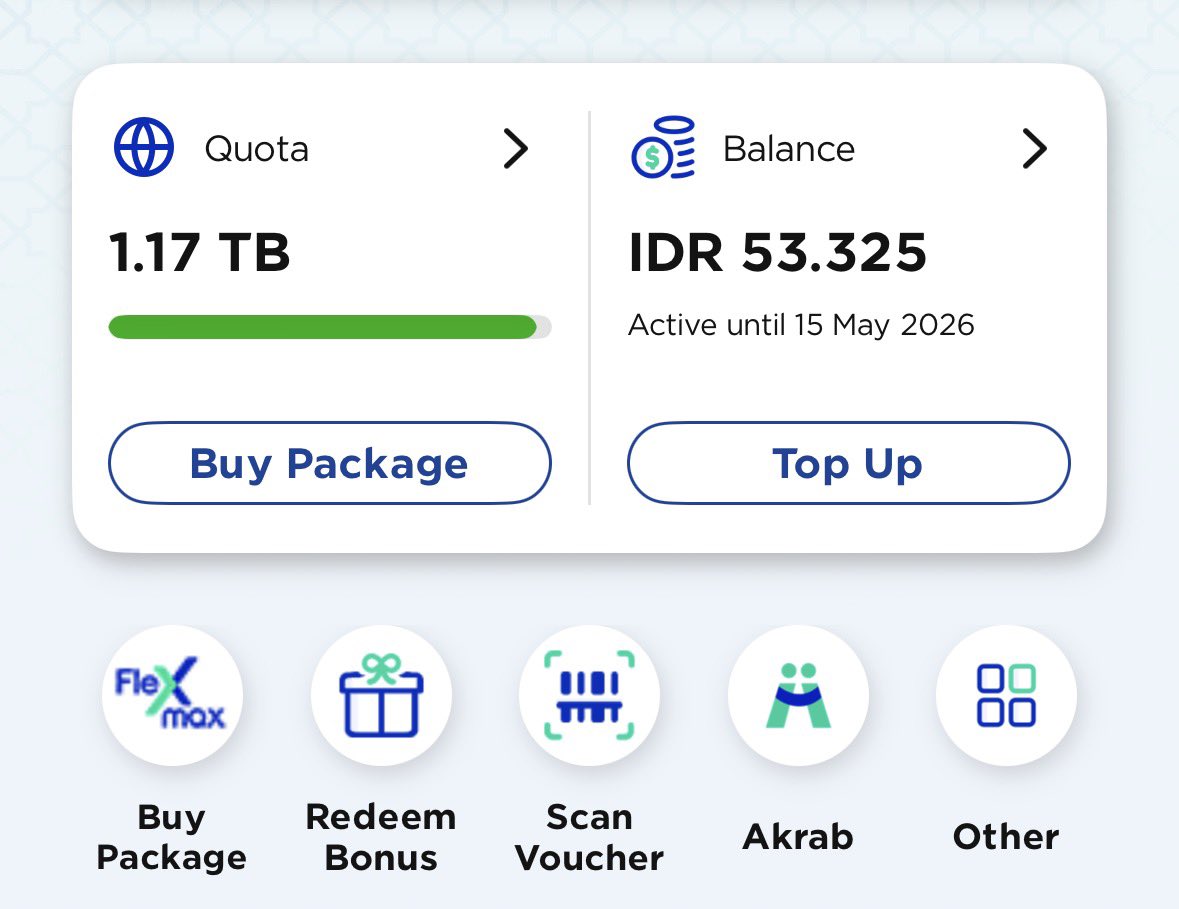This screenshot has width=1179, height=909.
Task: Open the FlexMax Buy Package shortcut icon
Action: tap(172, 695)
